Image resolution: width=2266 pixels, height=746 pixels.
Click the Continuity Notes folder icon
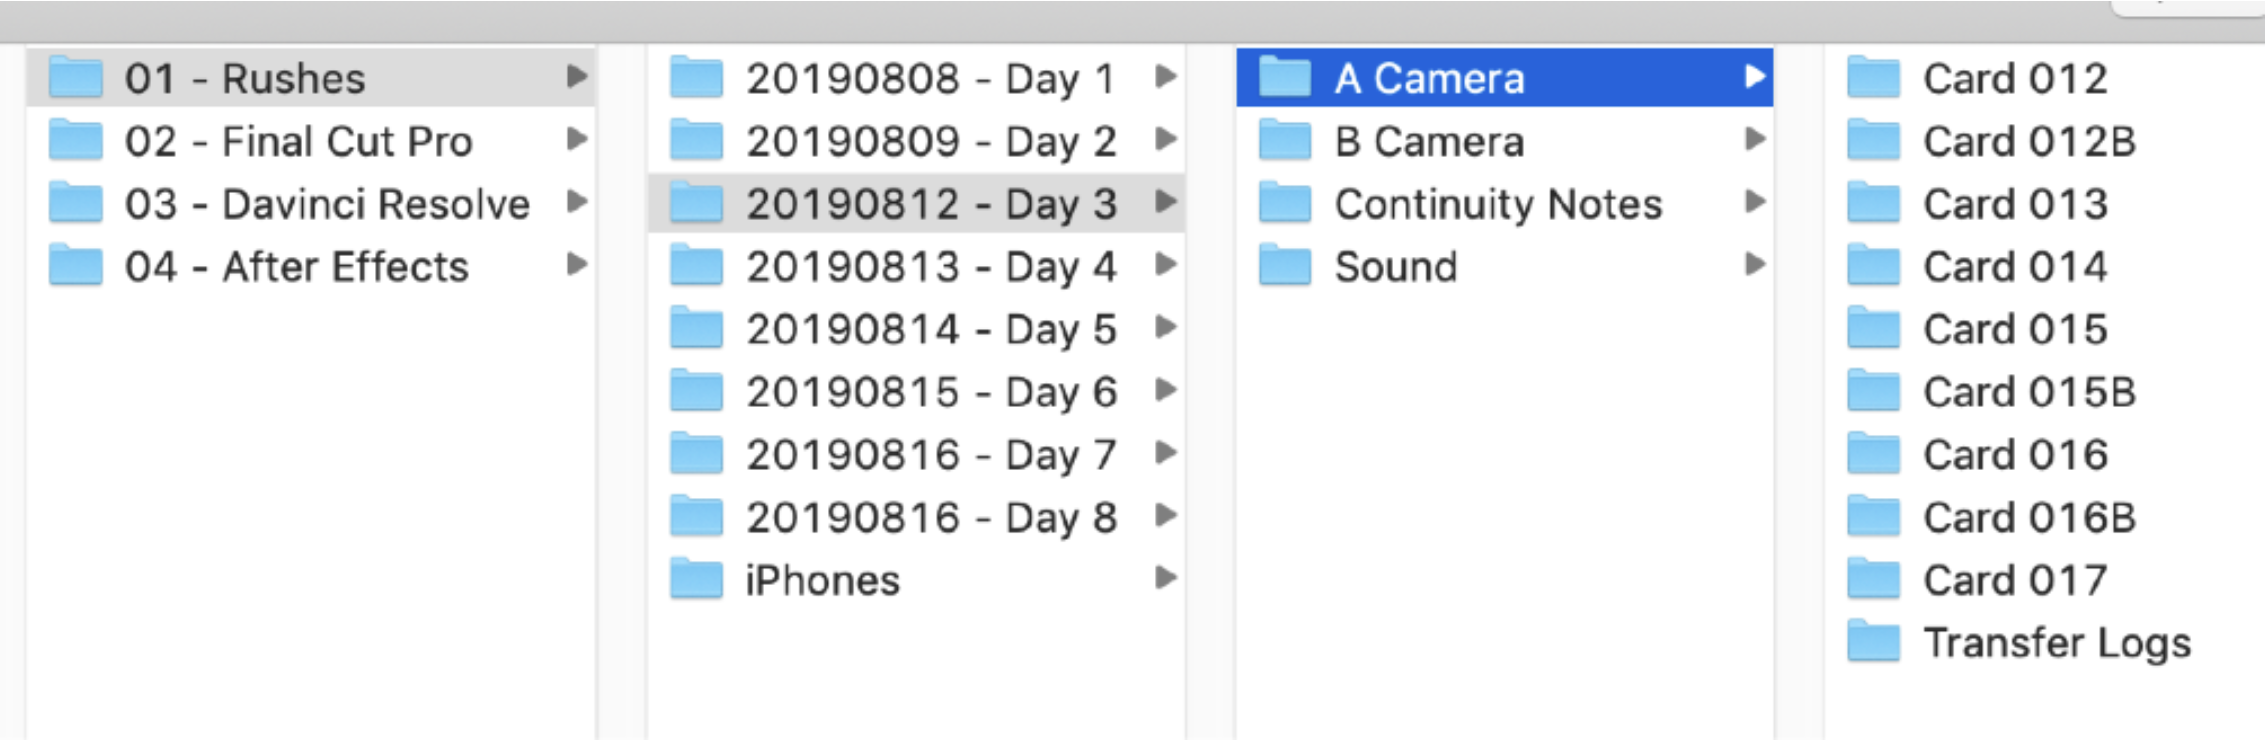(1285, 204)
